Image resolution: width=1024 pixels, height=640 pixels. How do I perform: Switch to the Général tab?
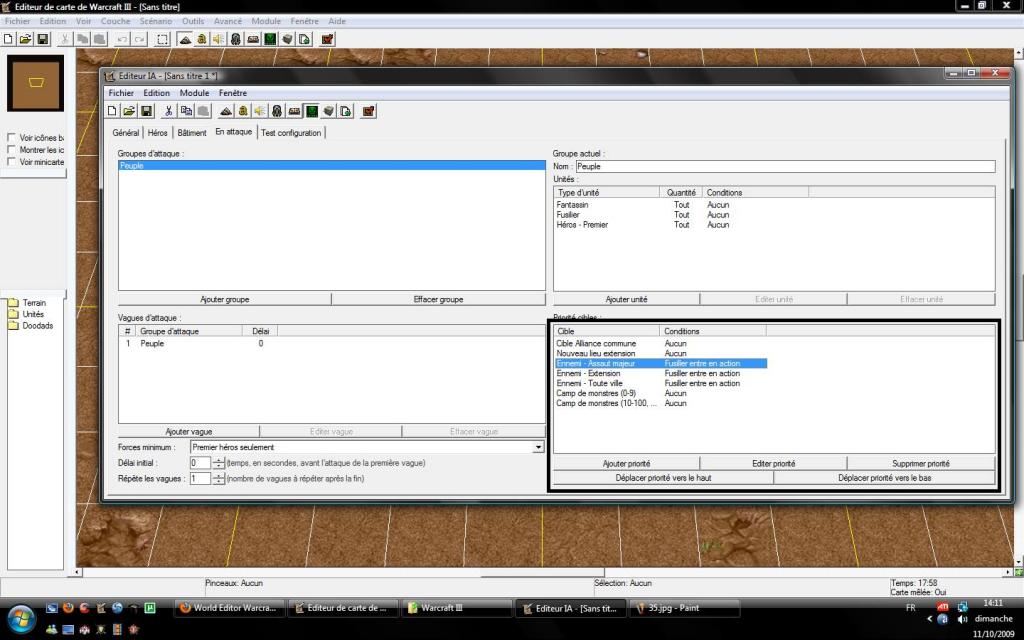(x=125, y=133)
